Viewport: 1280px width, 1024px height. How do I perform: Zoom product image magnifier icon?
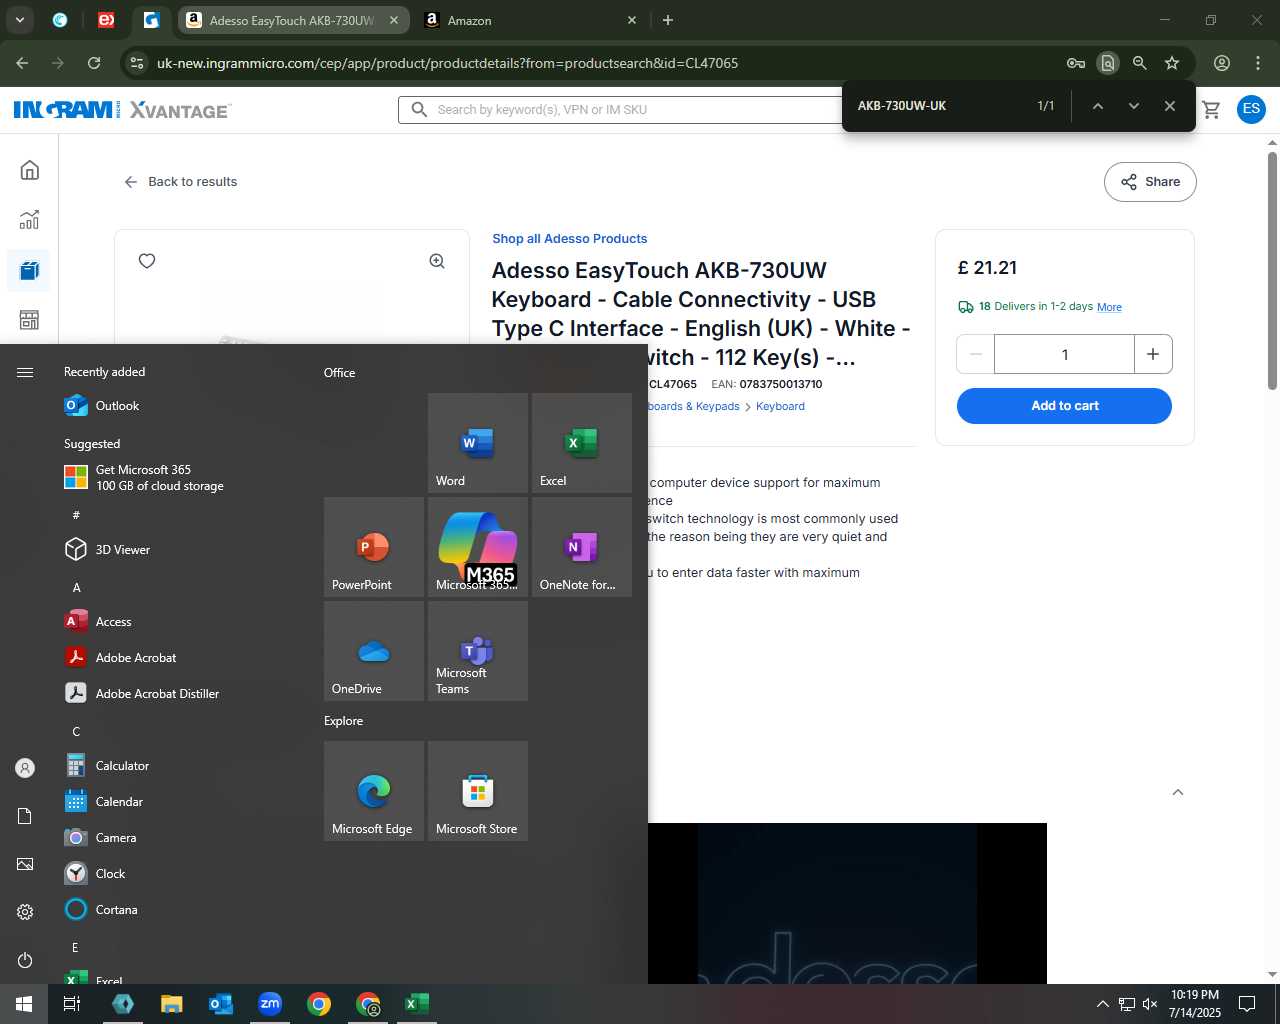point(437,261)
